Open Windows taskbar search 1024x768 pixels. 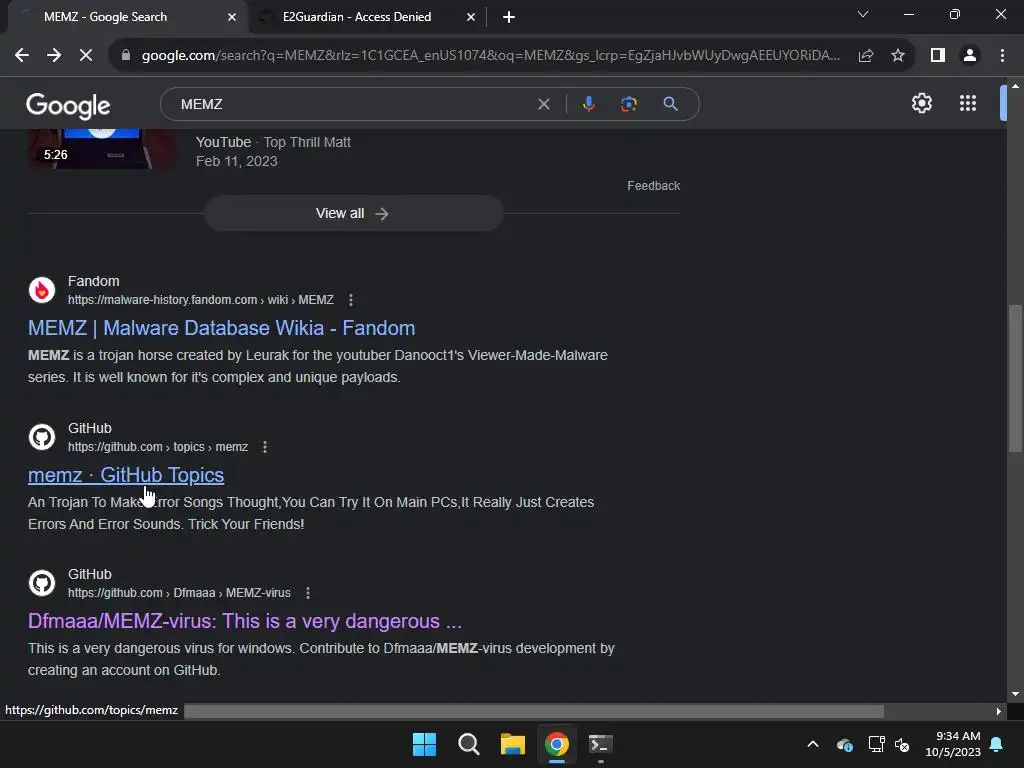(x=468, y=744)
